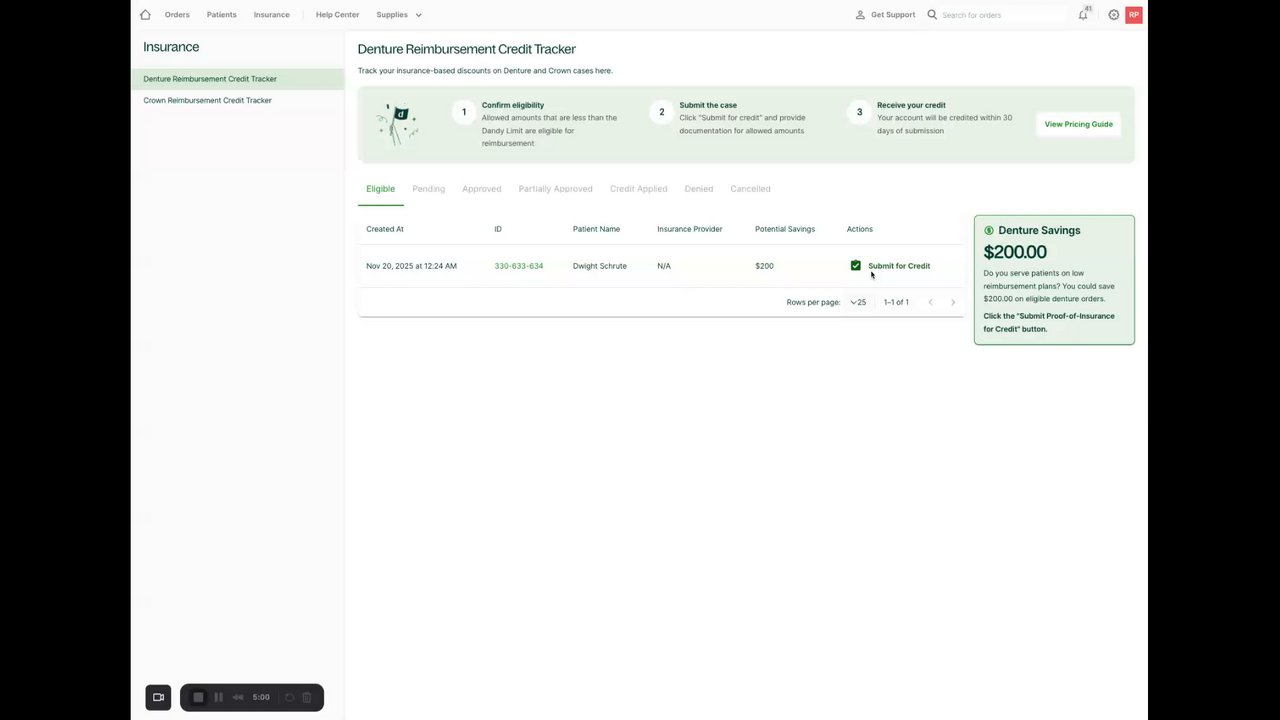
Task: Click the Get Support link
Action: [x=893, y=15]
